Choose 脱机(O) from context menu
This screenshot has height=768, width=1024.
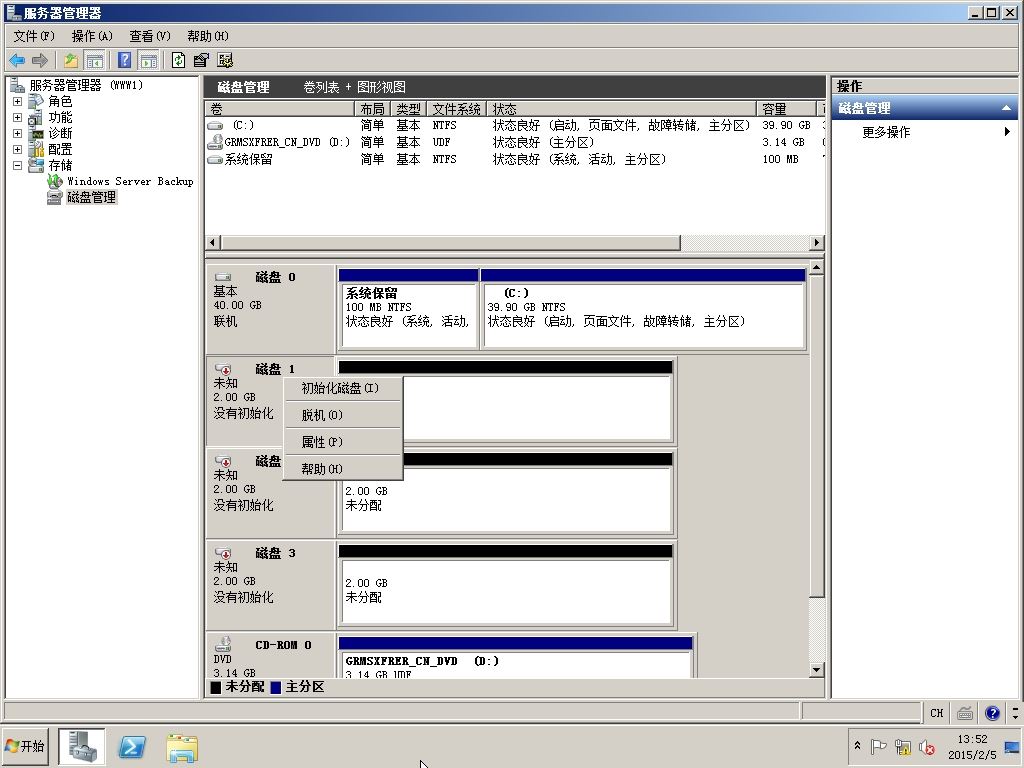[343, 415]
